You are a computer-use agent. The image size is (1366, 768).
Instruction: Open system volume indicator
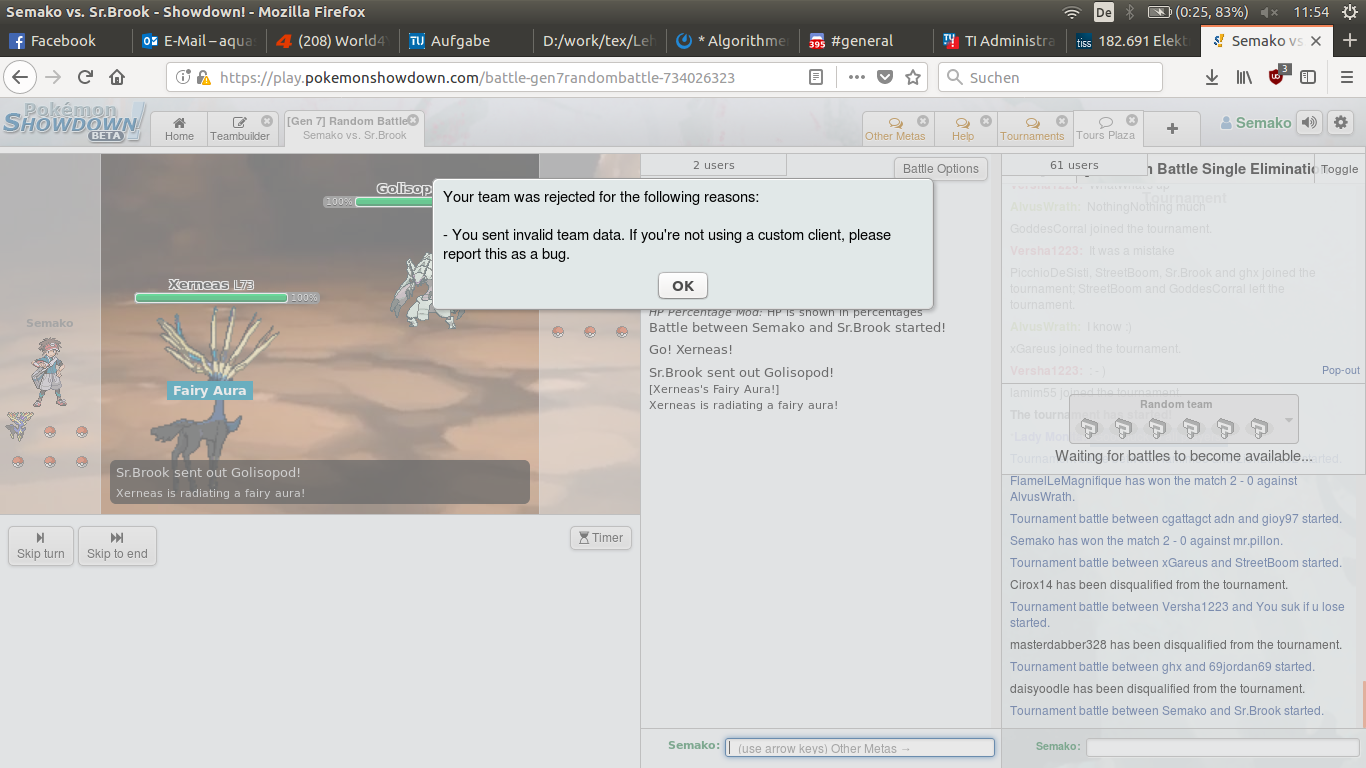pos(1269,12)
